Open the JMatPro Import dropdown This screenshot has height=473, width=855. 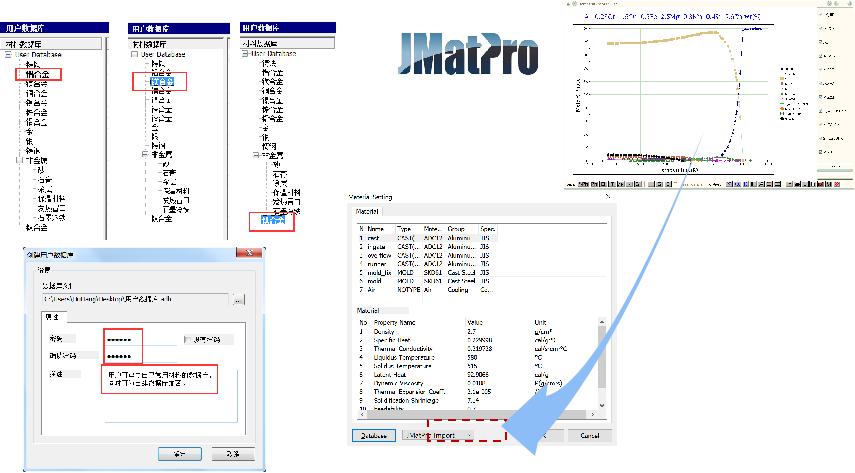coord(438,435)
